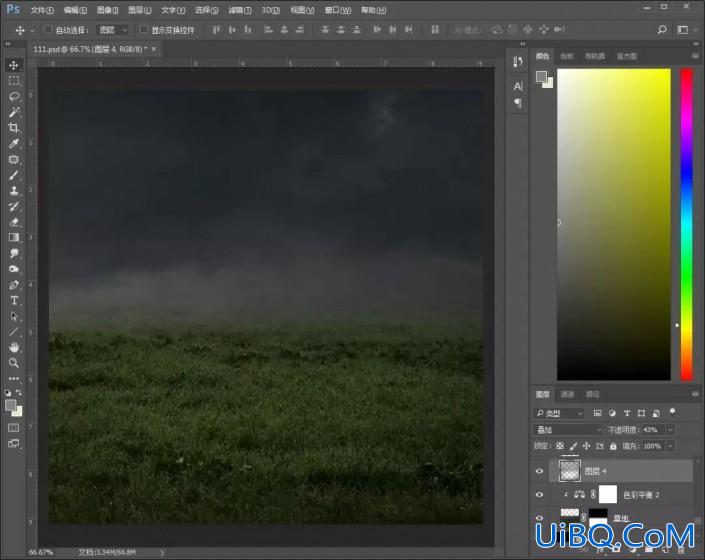The image size is (705, 560).
Task: Filter layers by pixel layers icon
Action: tap(597, 413)
